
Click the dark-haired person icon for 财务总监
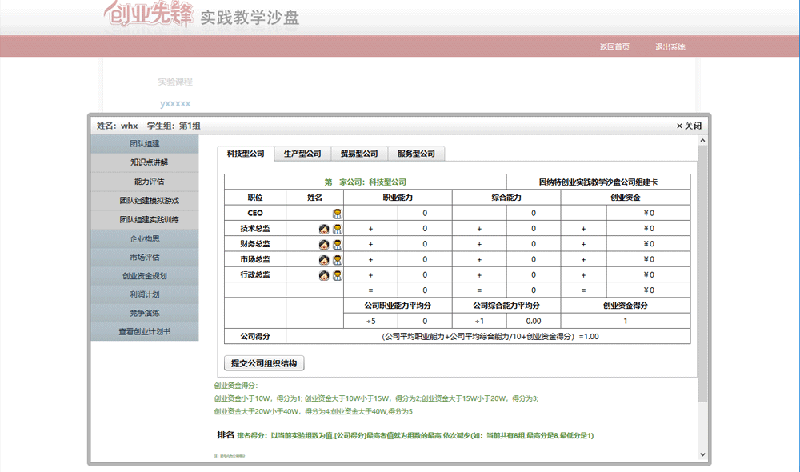(324, 244)
